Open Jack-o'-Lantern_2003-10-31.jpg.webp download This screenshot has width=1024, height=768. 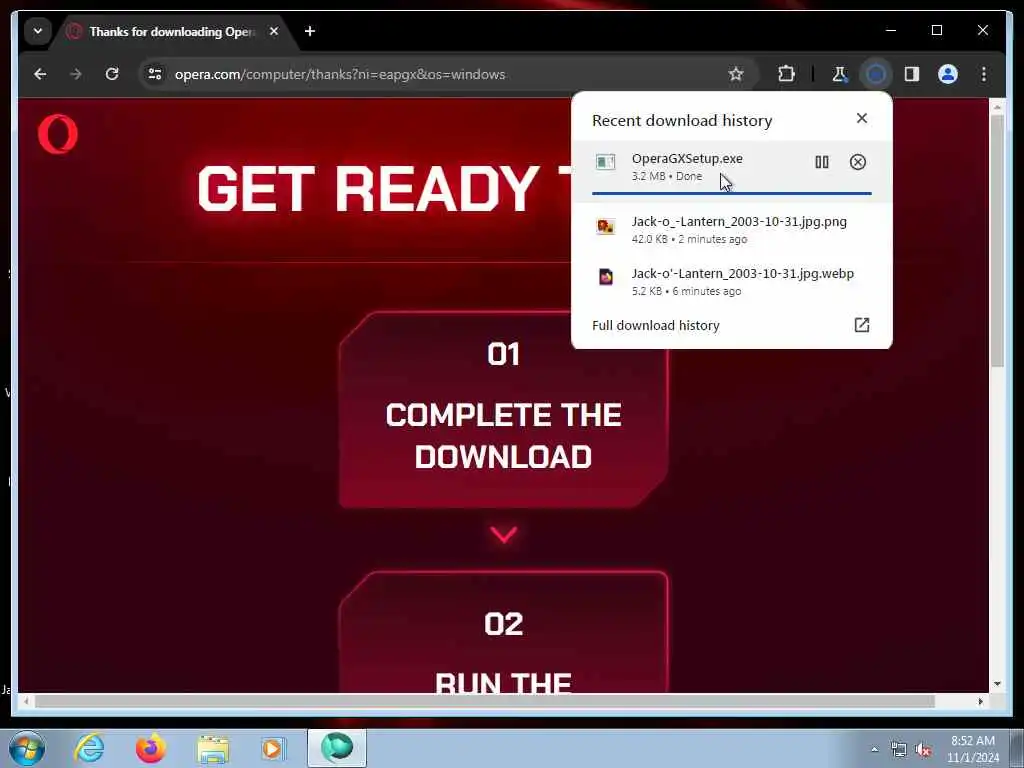[x=731, y=281]
